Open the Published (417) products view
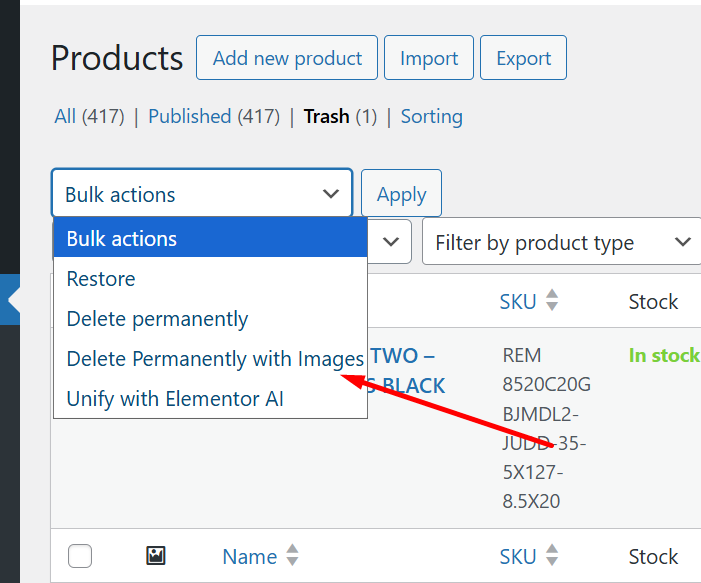701x583 pixels. tap(213, 116)
